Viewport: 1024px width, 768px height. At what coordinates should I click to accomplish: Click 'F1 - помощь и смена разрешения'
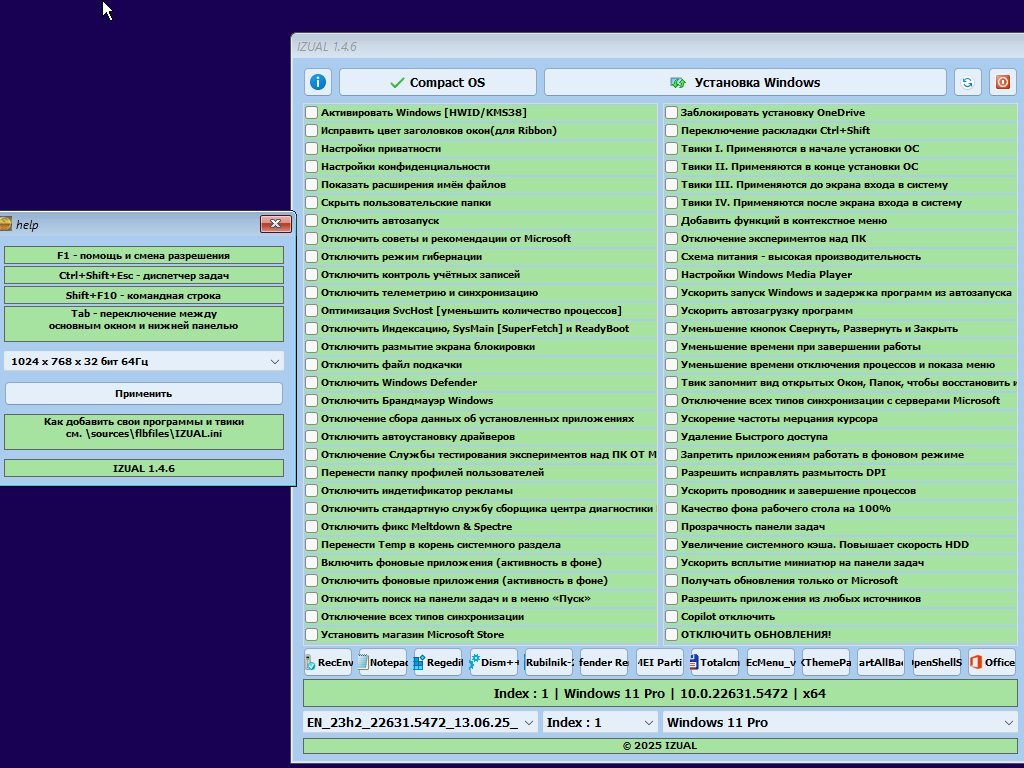click(144, 255)
